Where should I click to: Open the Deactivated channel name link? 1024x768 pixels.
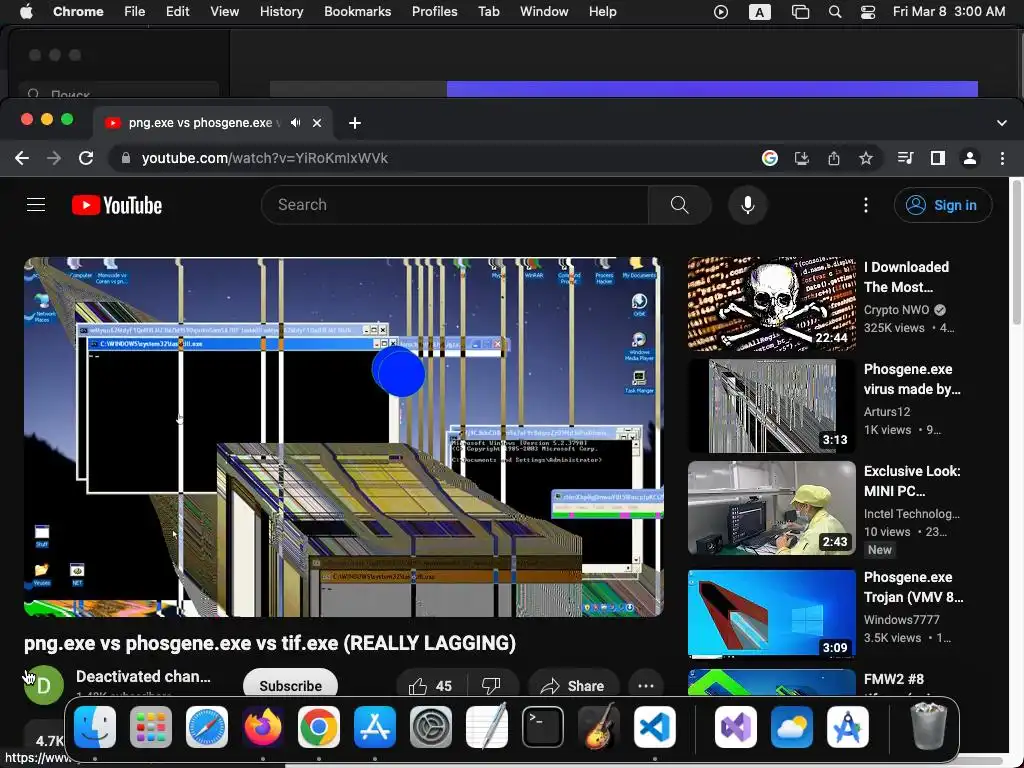144,677
